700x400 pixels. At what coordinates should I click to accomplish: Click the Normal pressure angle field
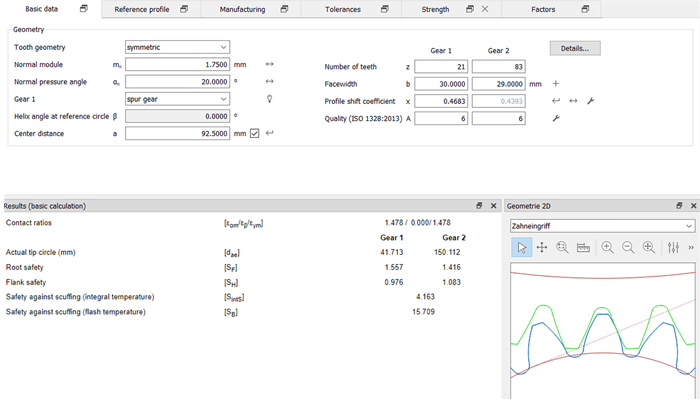coord(178,82)
